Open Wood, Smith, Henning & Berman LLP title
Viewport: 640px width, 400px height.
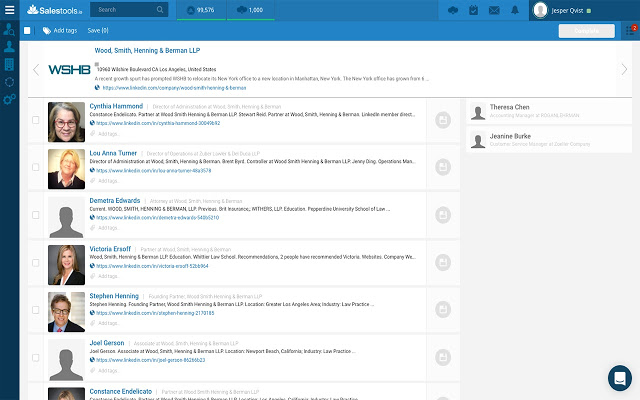147,51
